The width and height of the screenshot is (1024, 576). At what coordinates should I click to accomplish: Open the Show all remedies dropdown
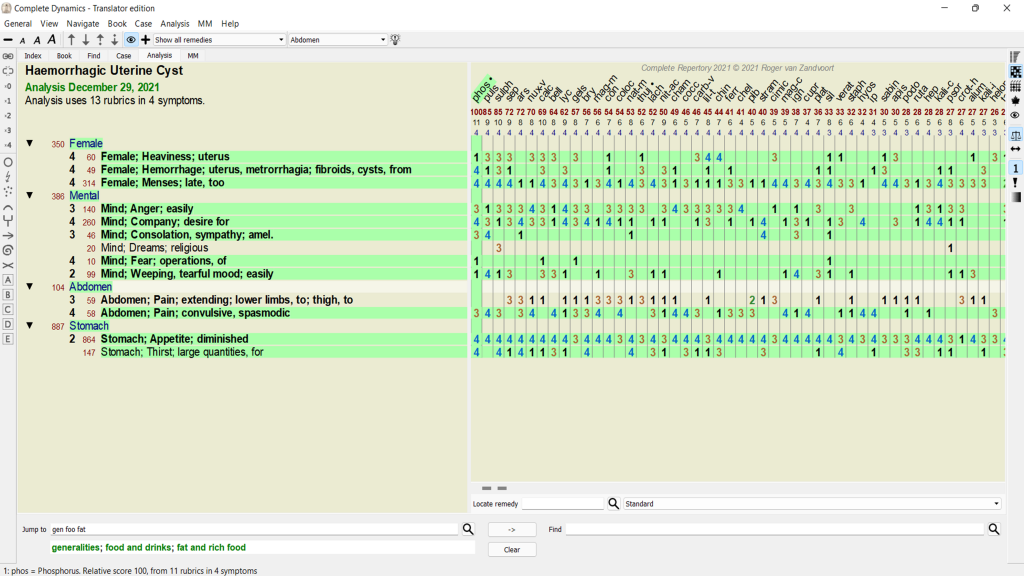pyautogui.click(x=219, y=40)
